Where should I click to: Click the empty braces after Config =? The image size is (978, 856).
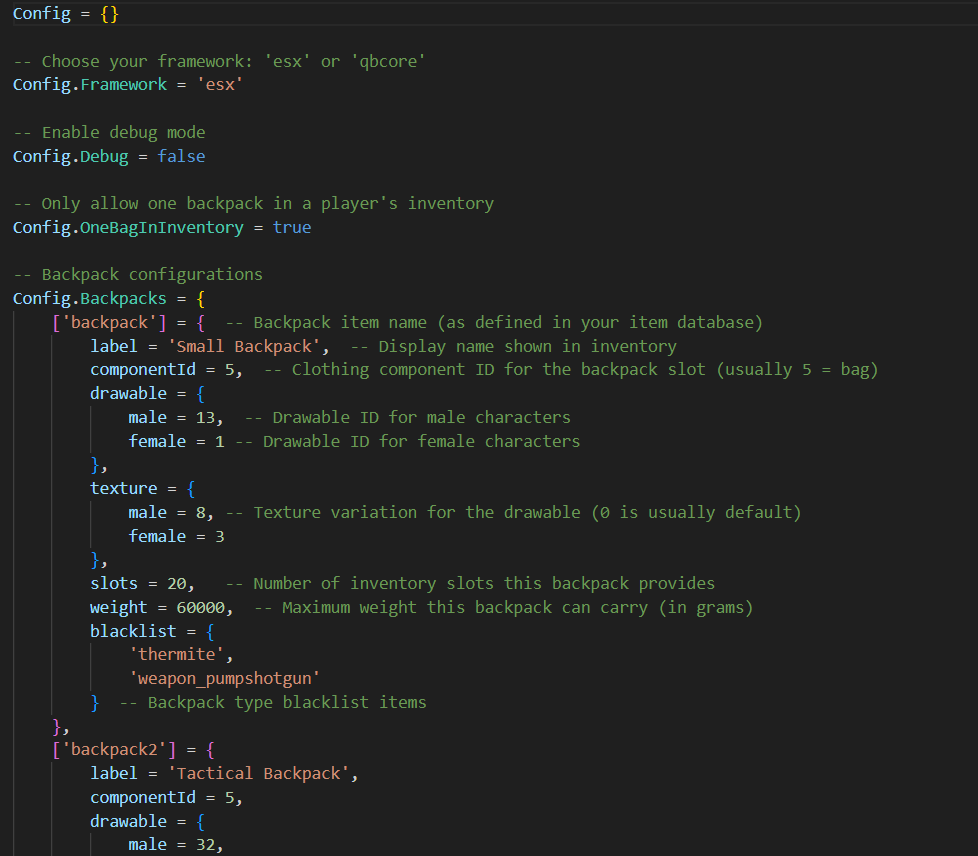click(x=110, y=14)
